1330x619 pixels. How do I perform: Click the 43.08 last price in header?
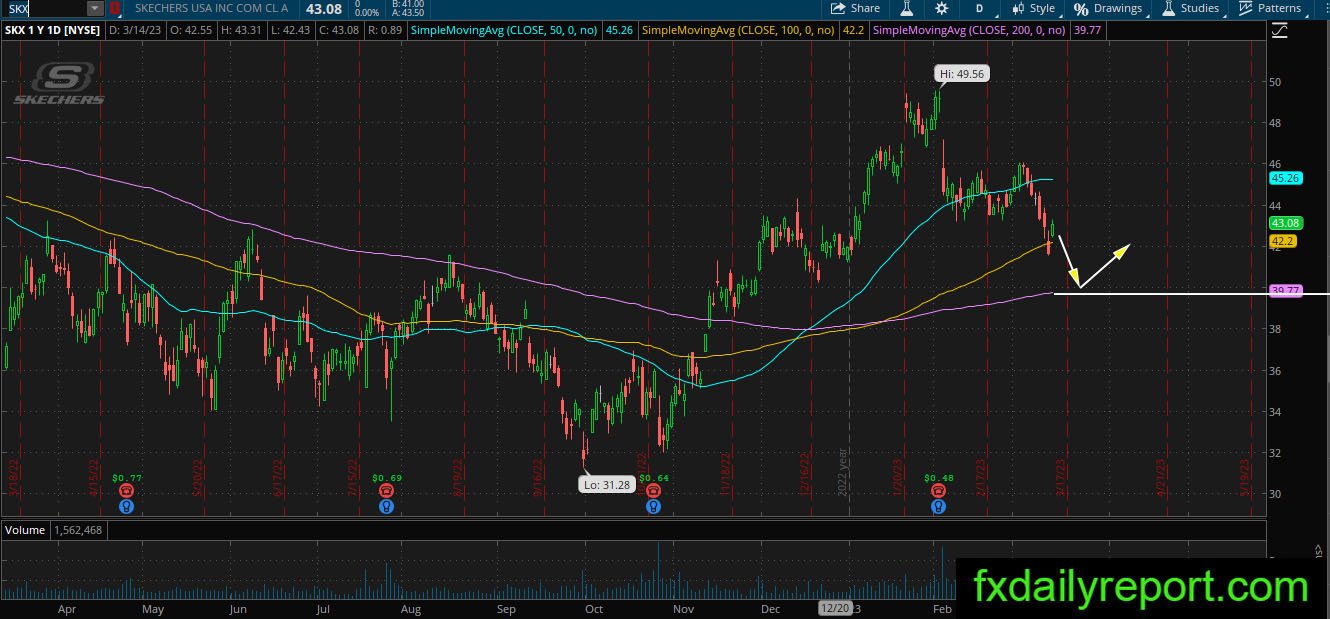click(324, 9)
